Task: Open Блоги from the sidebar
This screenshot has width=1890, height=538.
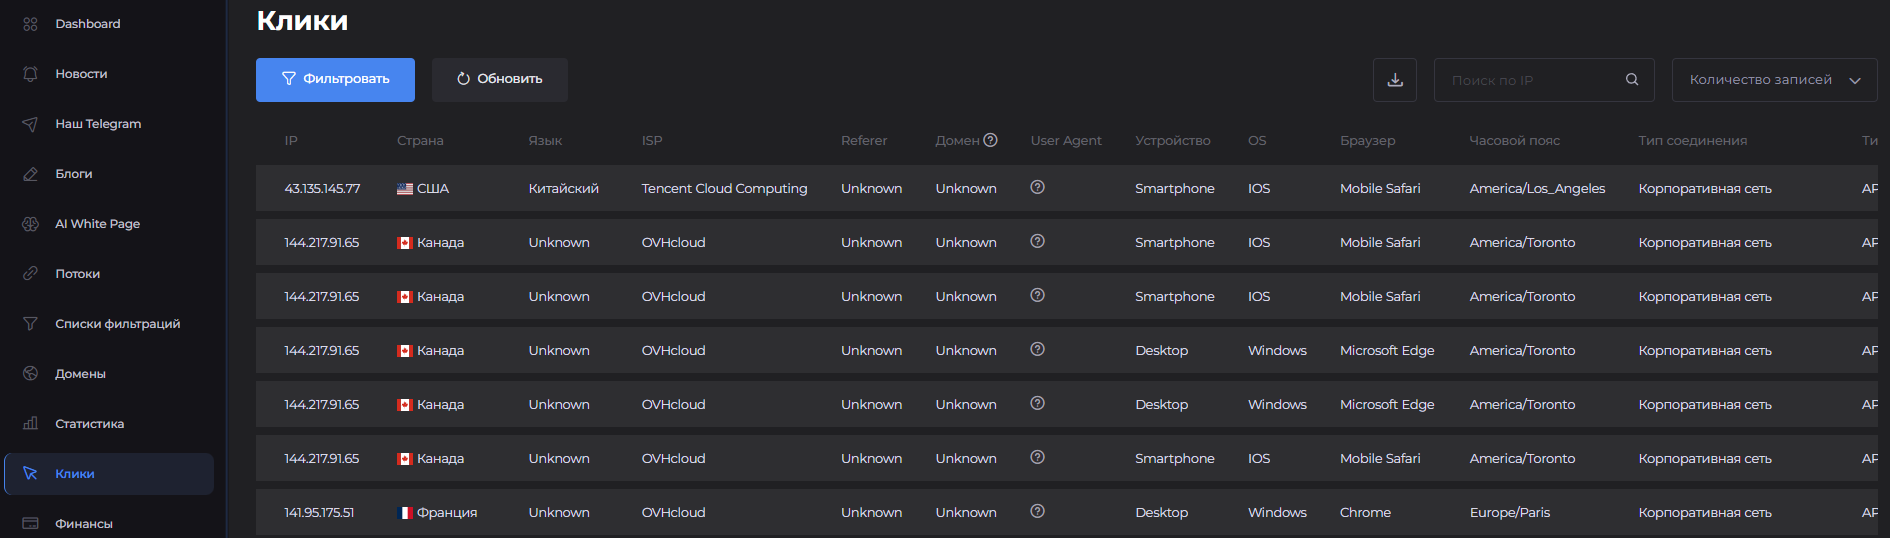Action: click(x=73, y=174)
